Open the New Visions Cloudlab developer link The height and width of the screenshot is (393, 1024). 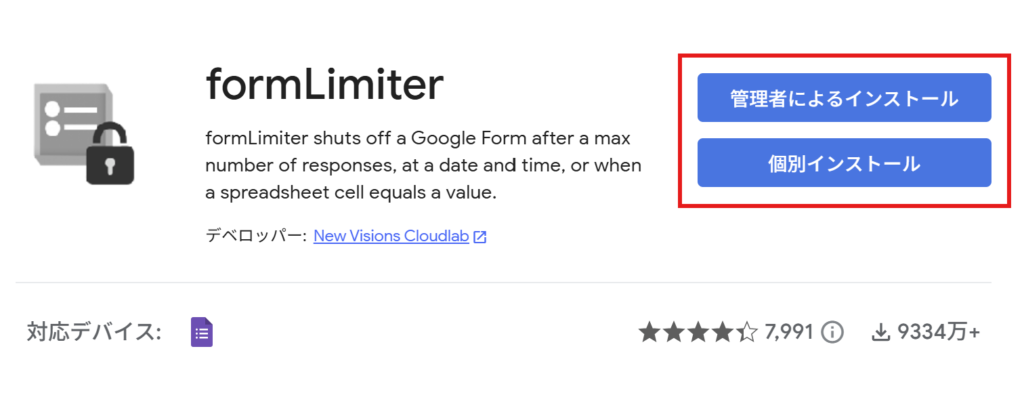pyautogui.click(x=391, y=236)
